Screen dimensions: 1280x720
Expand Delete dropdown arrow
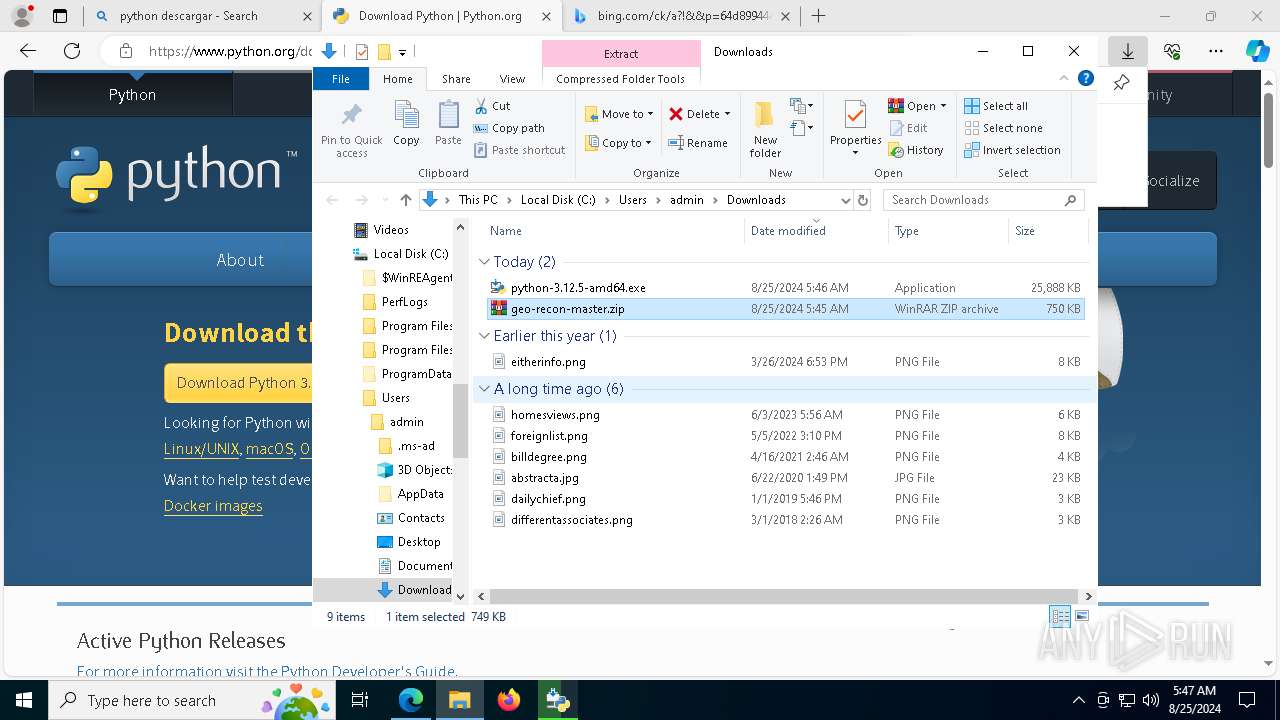(x=727, y=114)
